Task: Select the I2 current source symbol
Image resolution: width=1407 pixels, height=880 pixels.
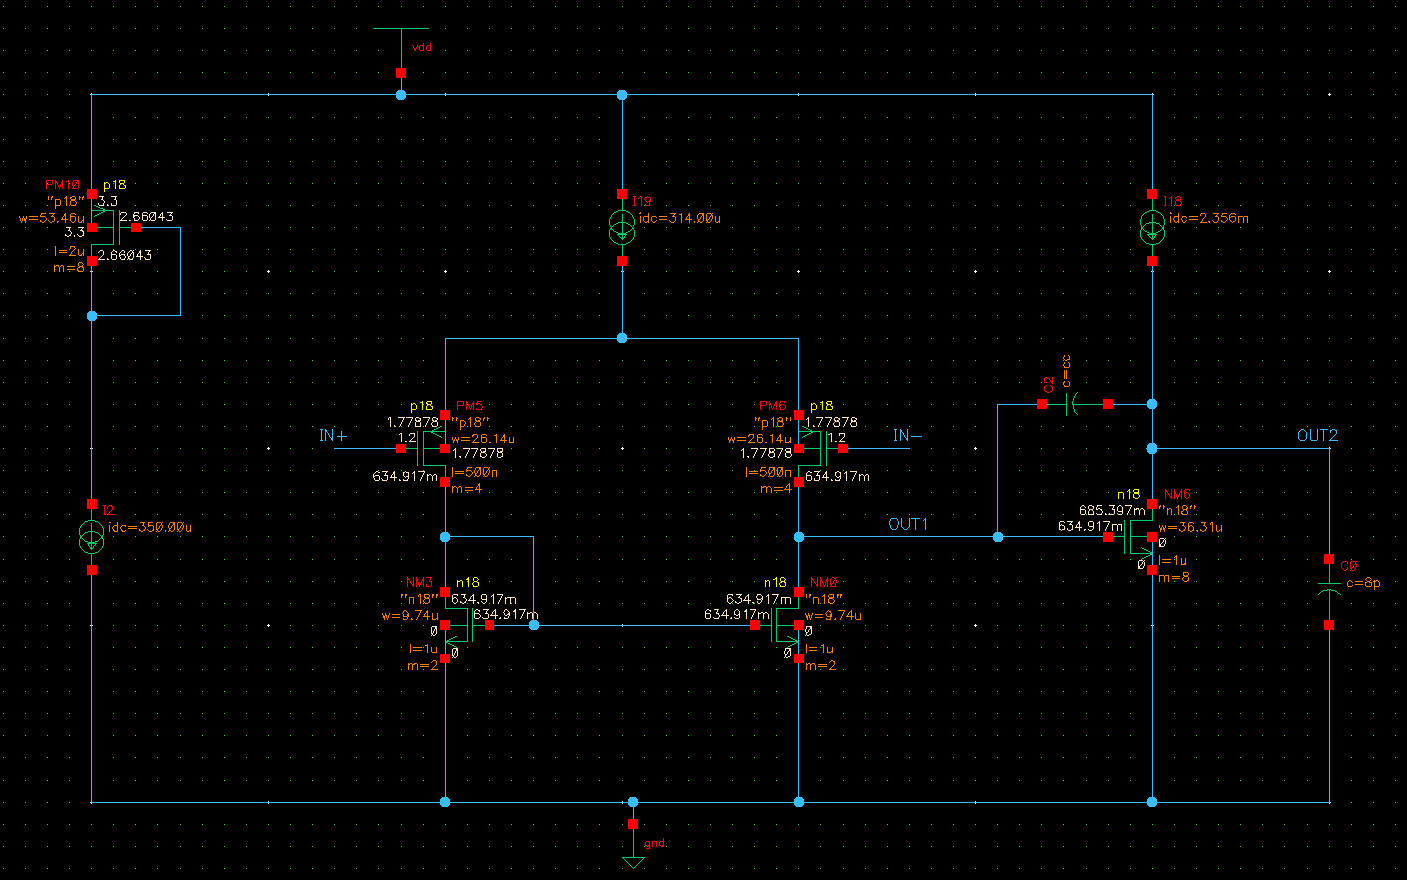Action: click(x=92, y=537)
